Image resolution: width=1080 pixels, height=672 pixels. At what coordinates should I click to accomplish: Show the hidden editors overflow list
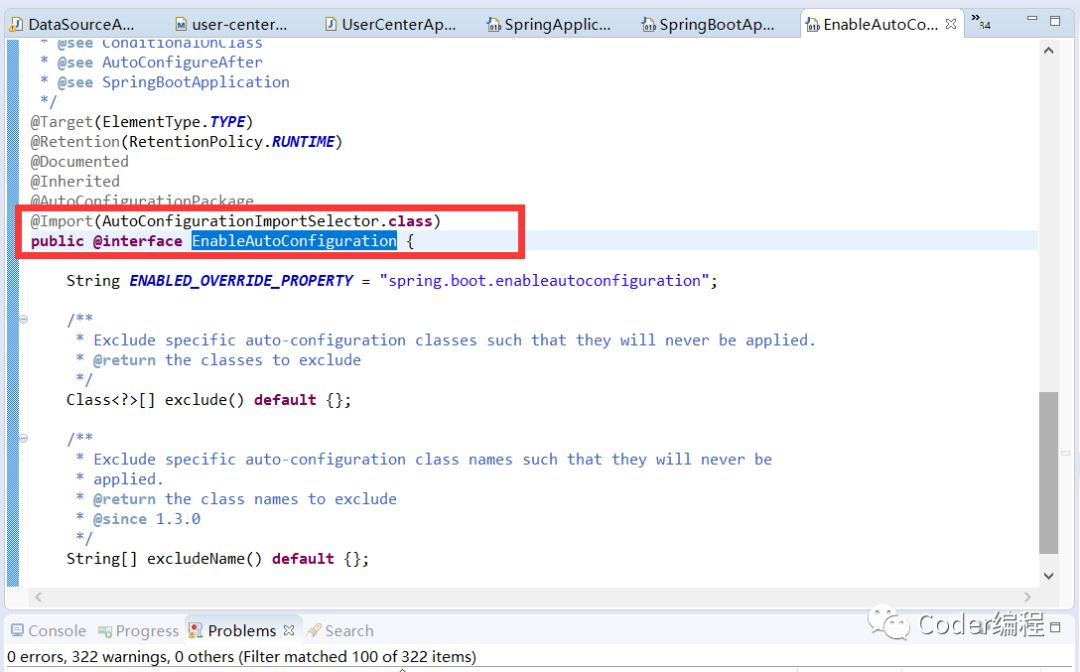click(981, 21)
